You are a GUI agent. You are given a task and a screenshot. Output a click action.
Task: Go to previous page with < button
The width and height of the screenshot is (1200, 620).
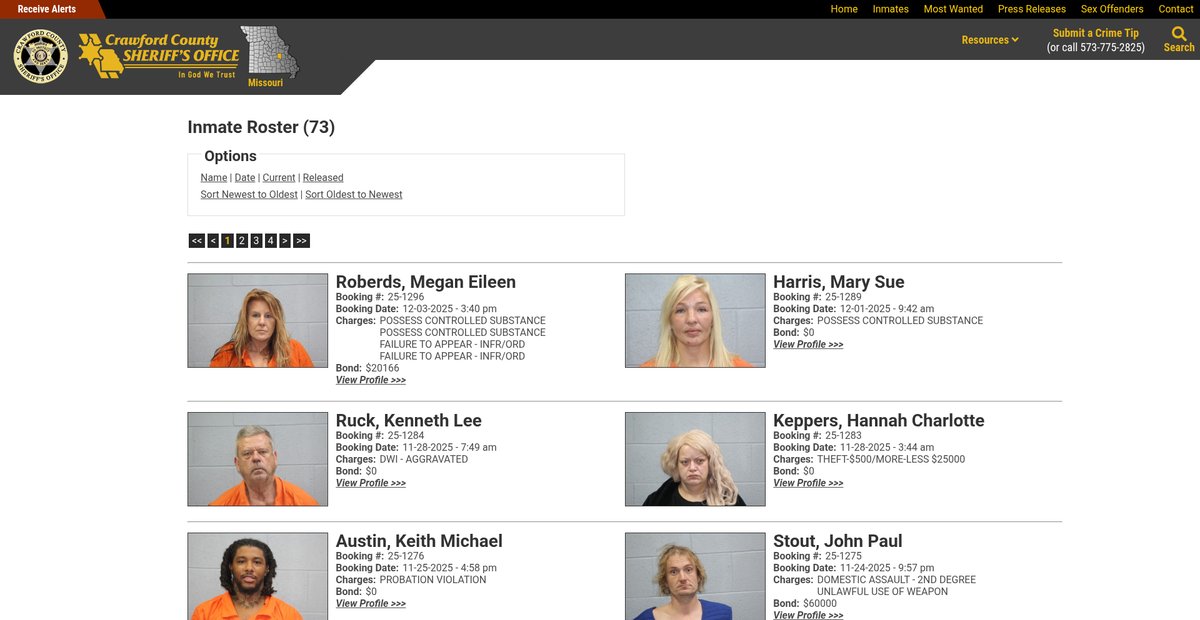(213, 241)
